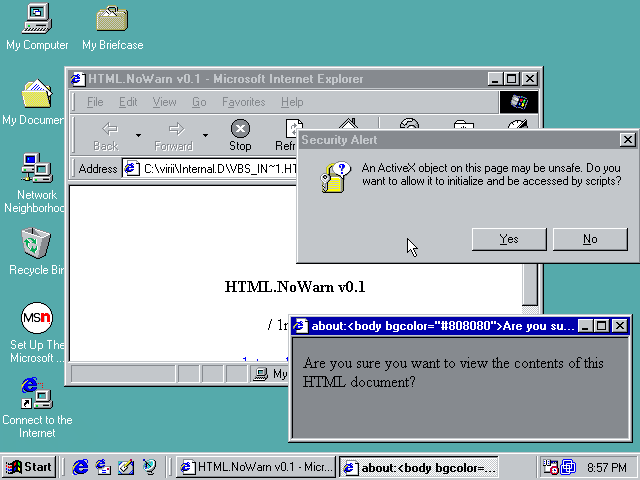Click the IE icon in HTML.NoWarn title bar
This screenshot has width=640, height=480.
coord(78,79)
